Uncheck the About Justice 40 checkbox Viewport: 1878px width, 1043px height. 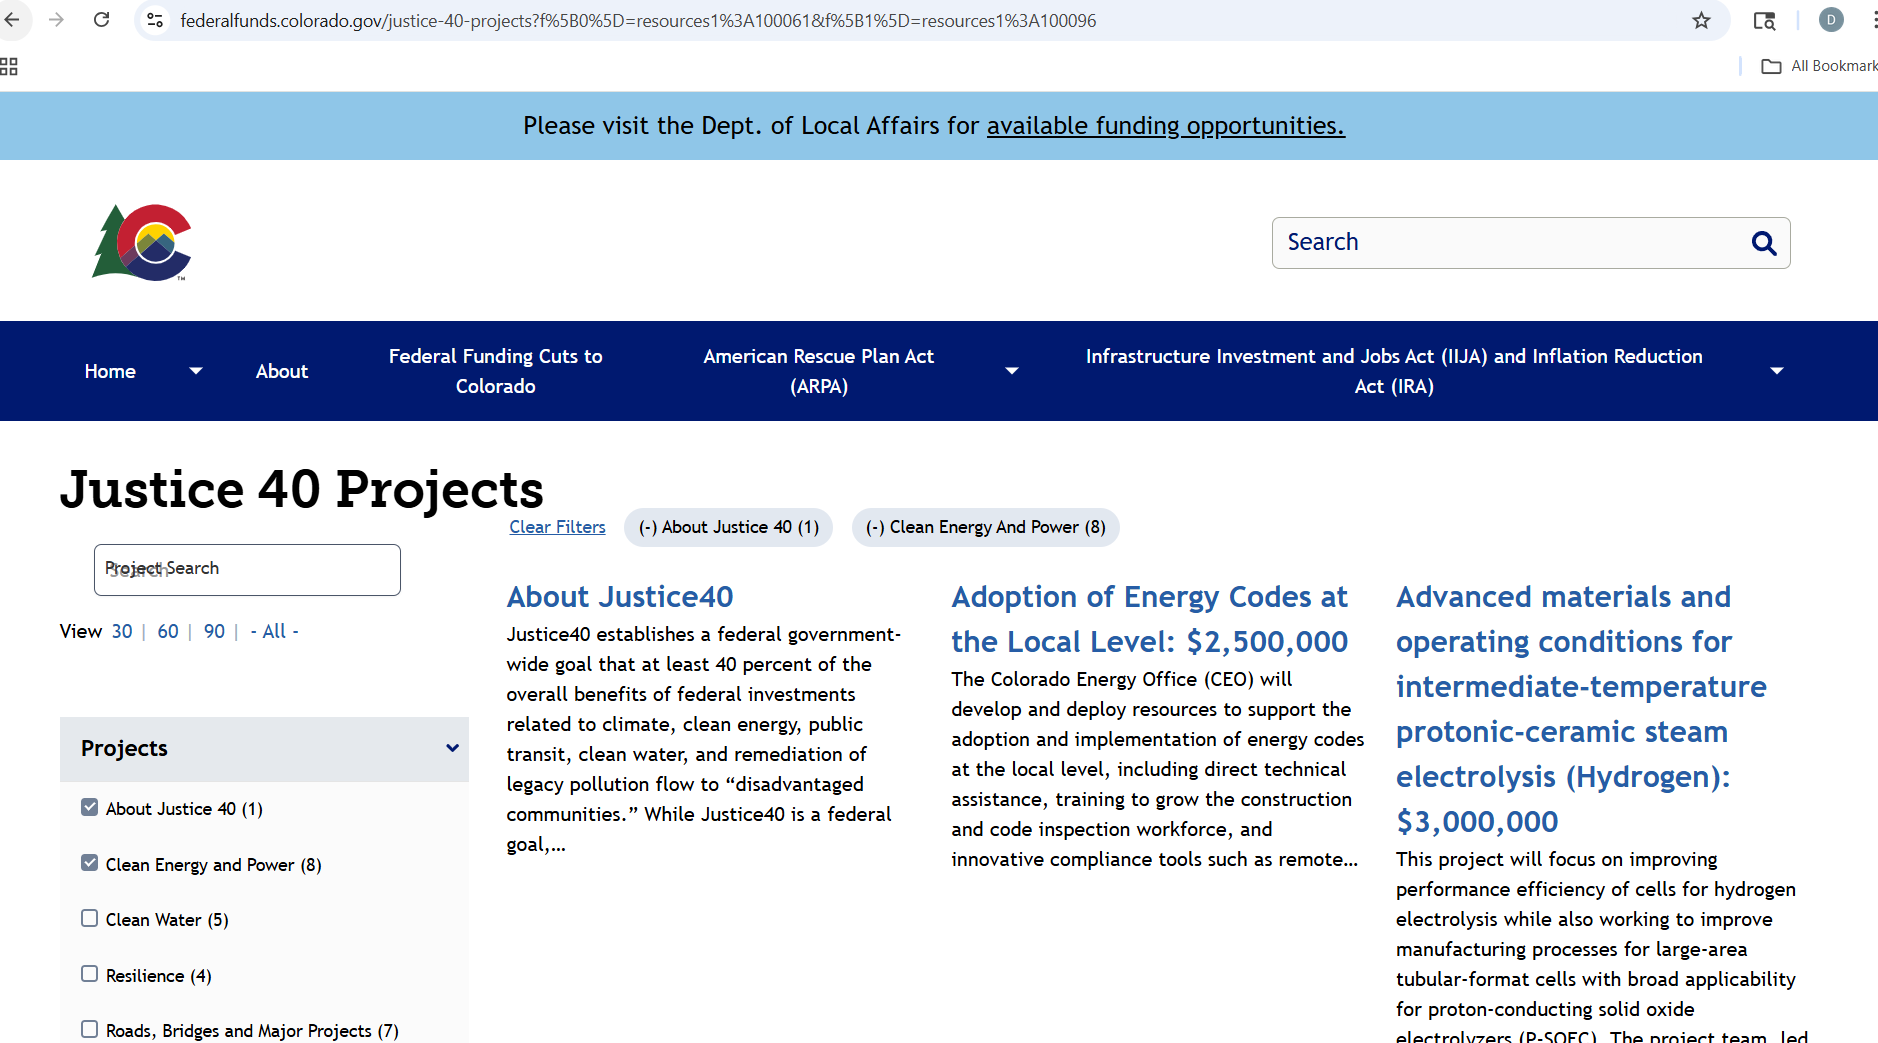[90, 807]
